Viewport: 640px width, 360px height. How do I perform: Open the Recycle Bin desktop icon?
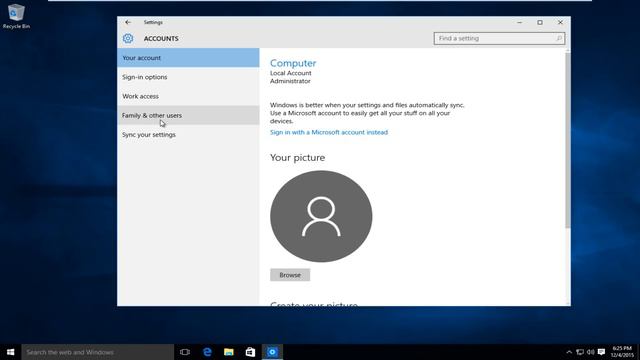pyautogui.click(x=16, y=16)
